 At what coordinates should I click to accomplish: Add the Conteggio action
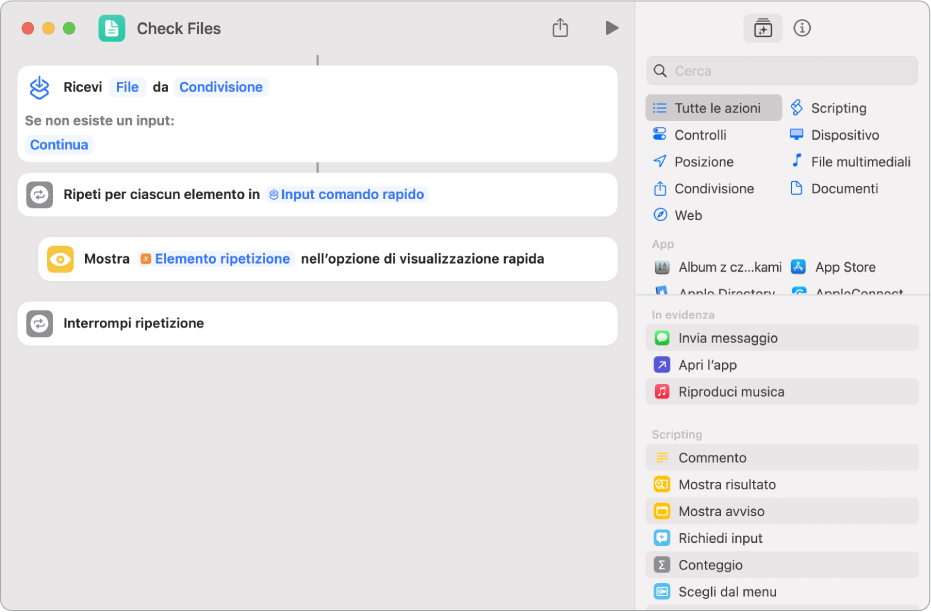click(x=782, y=565)
